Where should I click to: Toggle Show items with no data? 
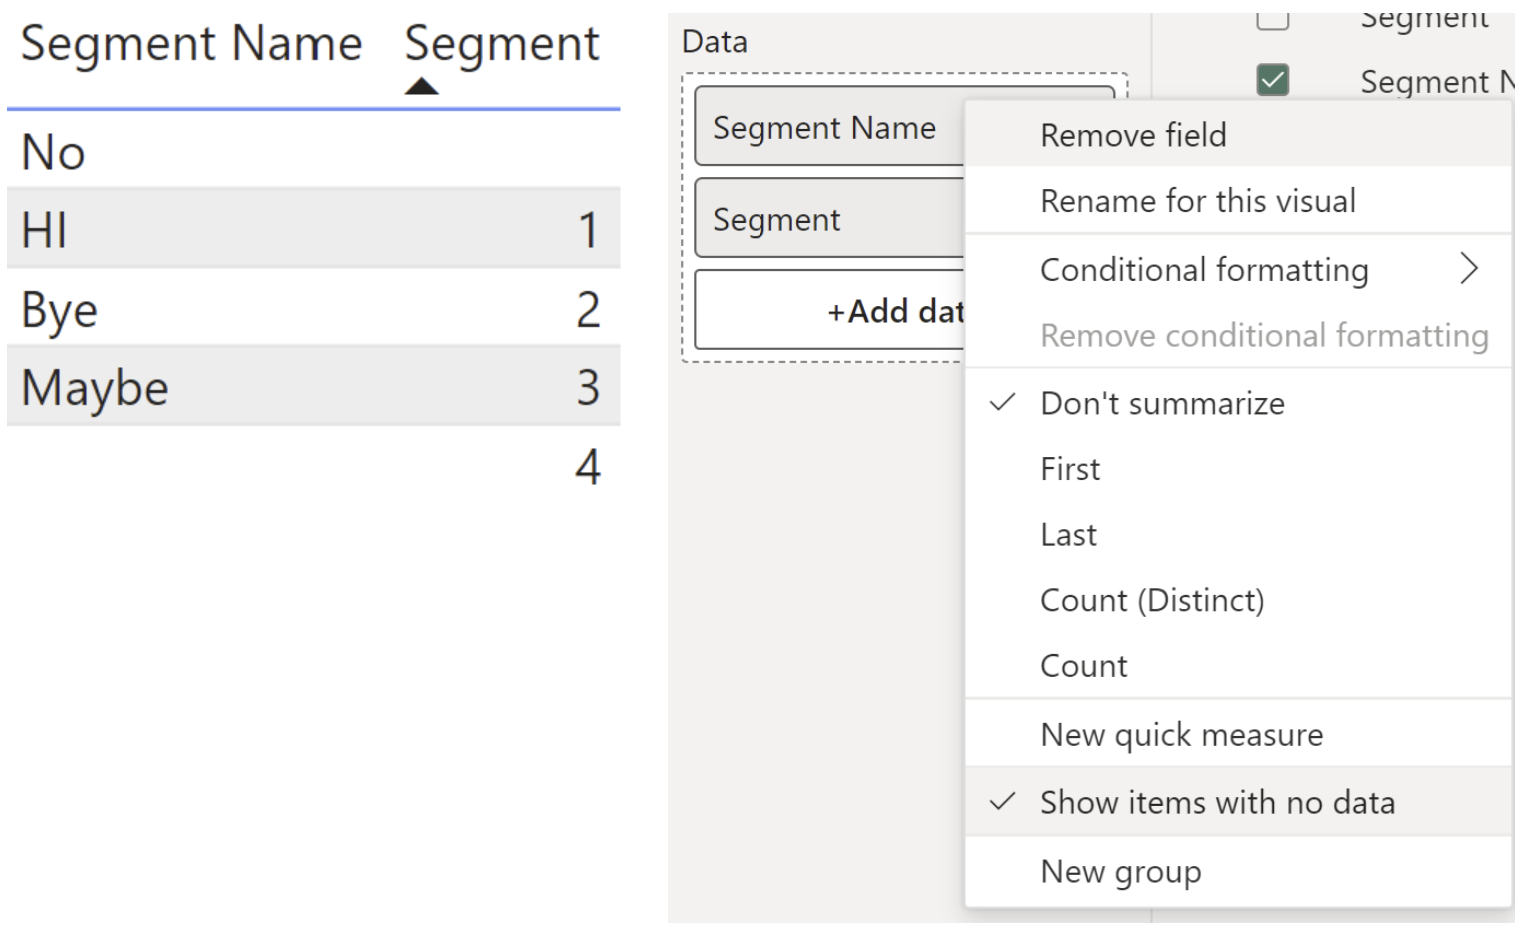pyautogui.click(x=1217, y=802)
